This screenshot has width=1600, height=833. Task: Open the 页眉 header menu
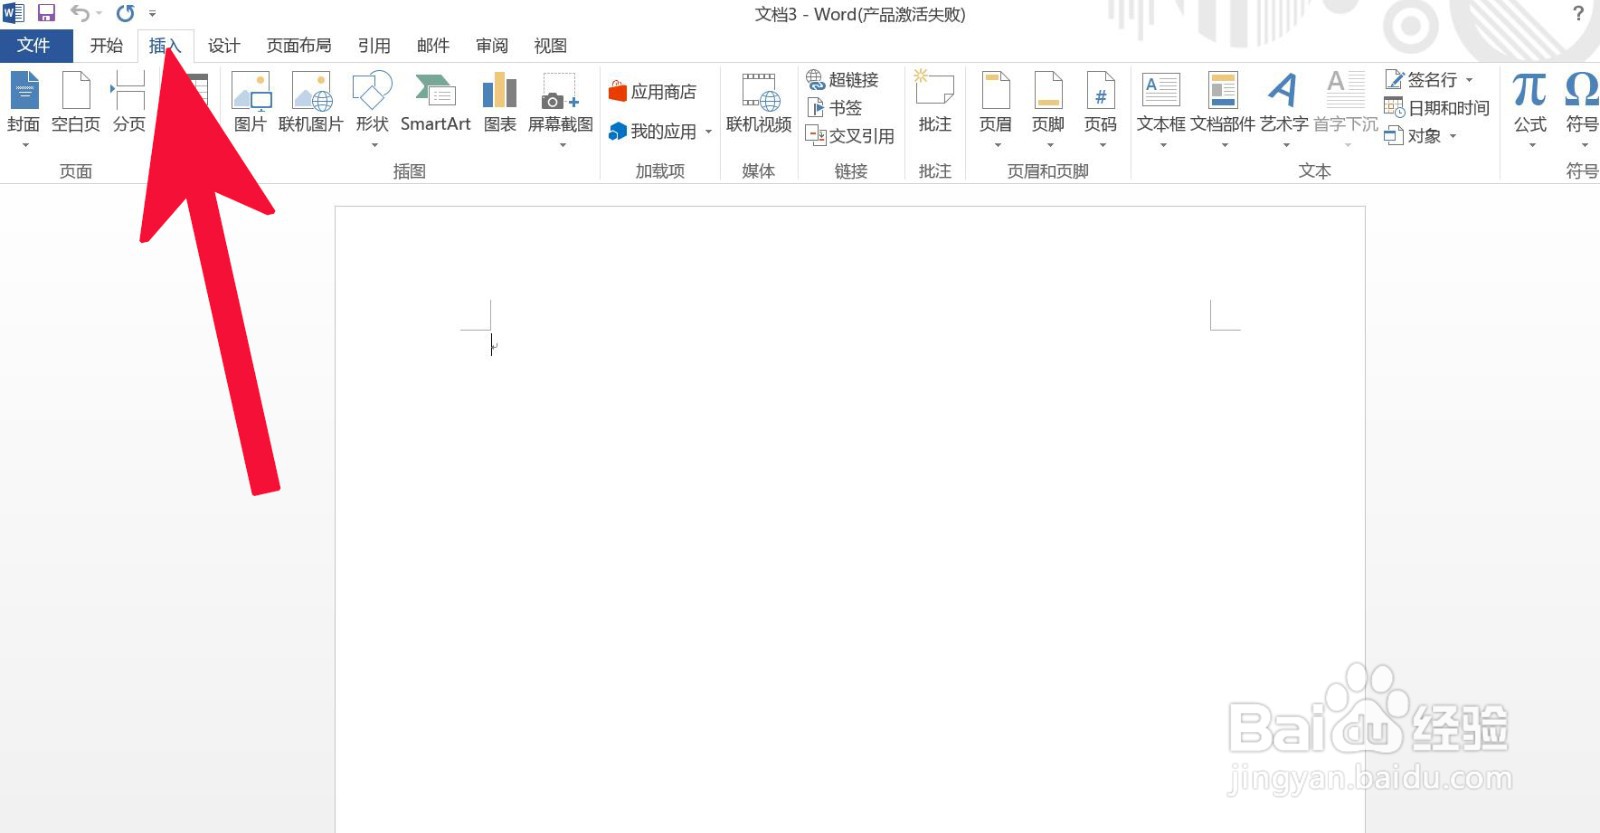(x=996, y=101)
